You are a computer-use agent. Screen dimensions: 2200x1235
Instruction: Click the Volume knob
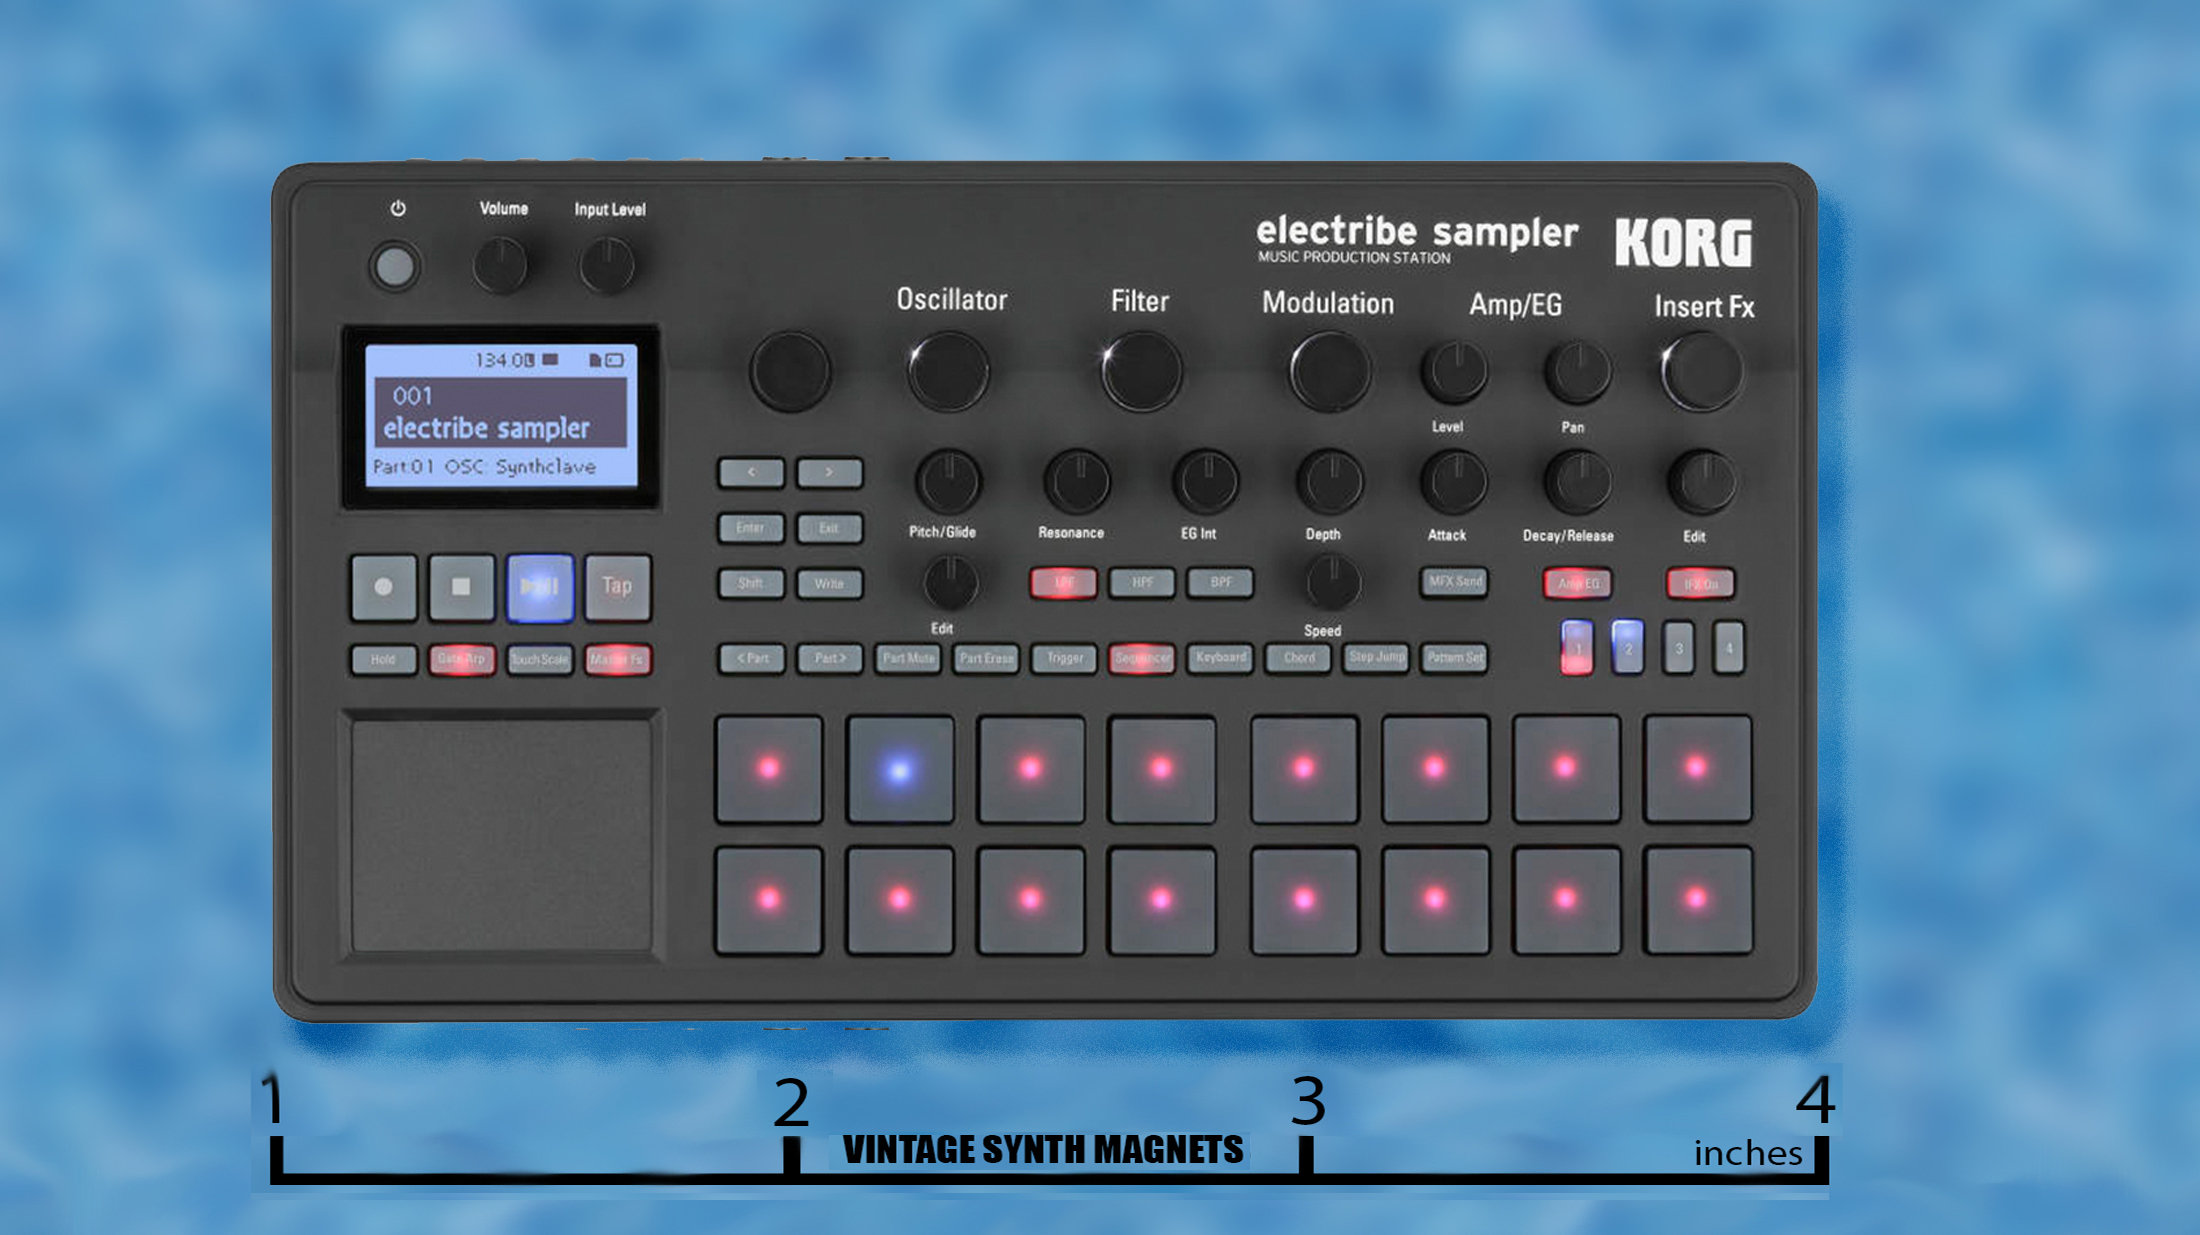click(500, 266)
